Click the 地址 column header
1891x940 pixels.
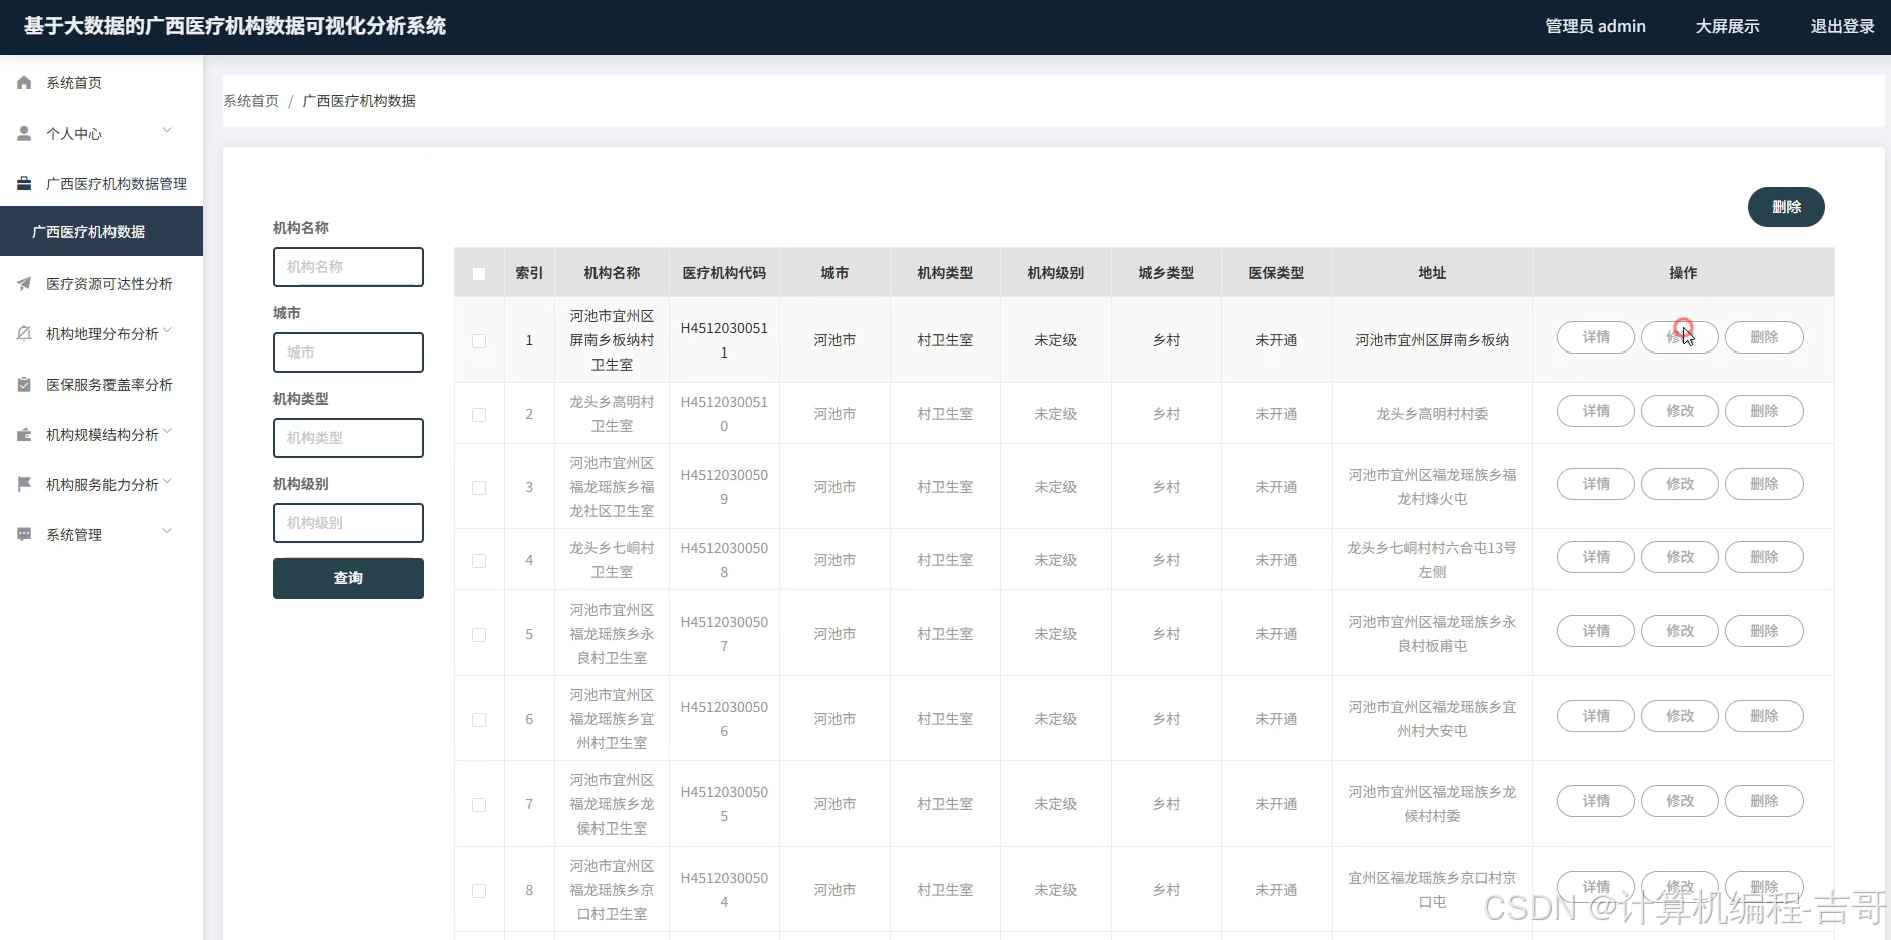point(1432,273)
